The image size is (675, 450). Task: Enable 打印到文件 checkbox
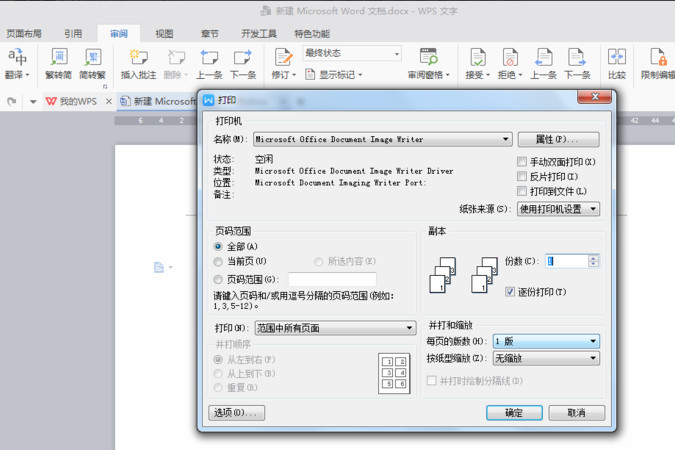pos(522,191)
